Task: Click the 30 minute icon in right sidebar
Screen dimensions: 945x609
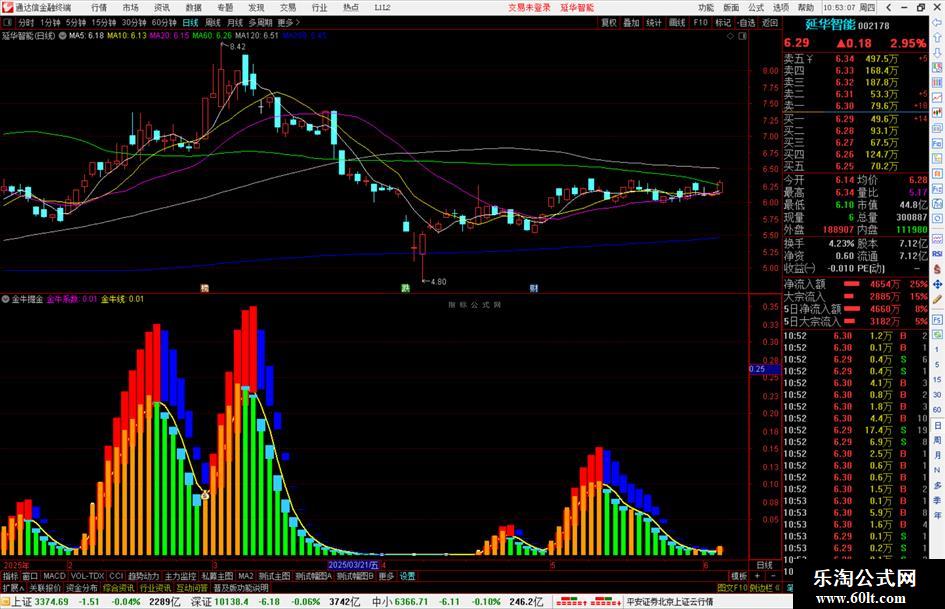Action: [937, 394]
